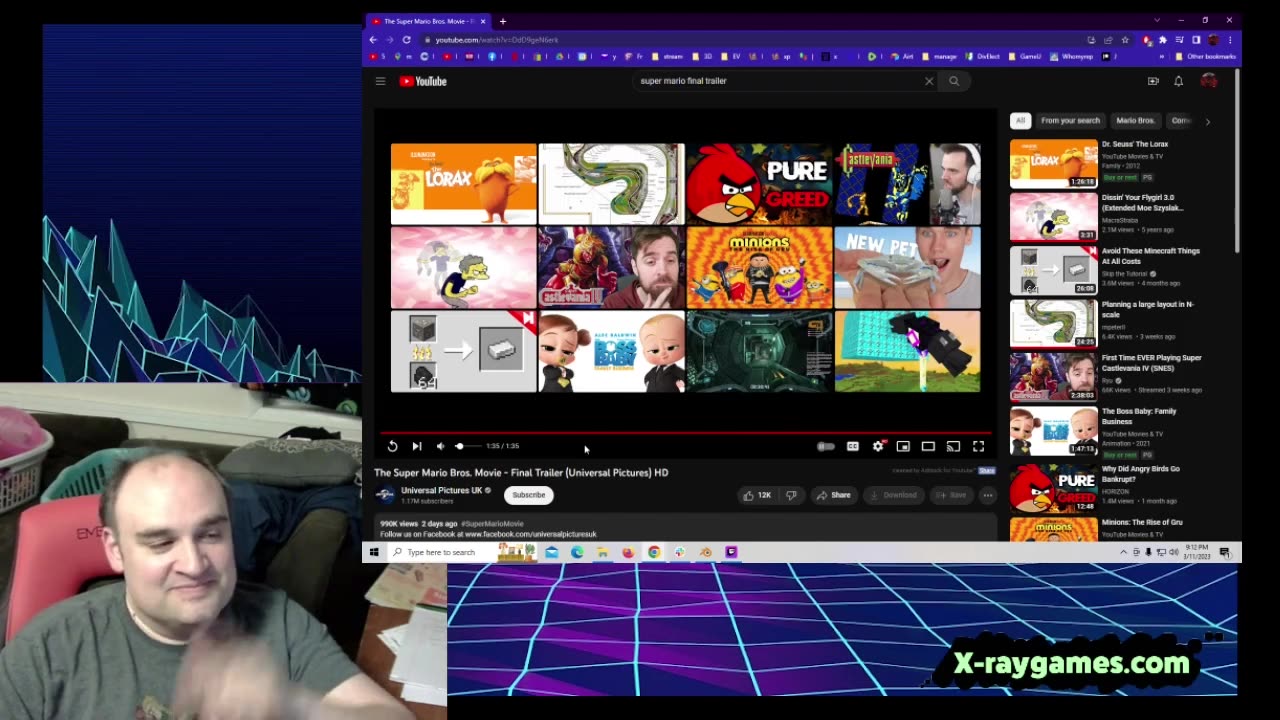This screenshot has height=720, width=1280.
Task: Save the video to a playlist
Action: coord(950,495)
